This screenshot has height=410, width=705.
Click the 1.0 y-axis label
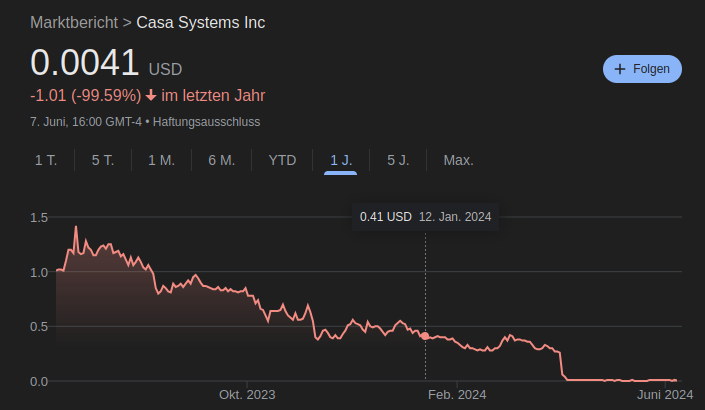[x=39, y=272]
